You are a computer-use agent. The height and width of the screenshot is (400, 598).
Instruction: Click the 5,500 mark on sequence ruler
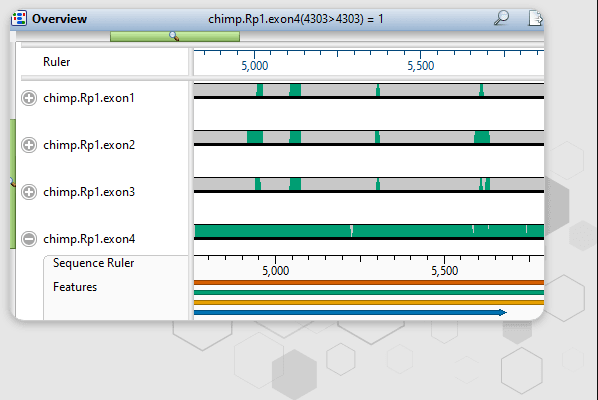[445, 271]
